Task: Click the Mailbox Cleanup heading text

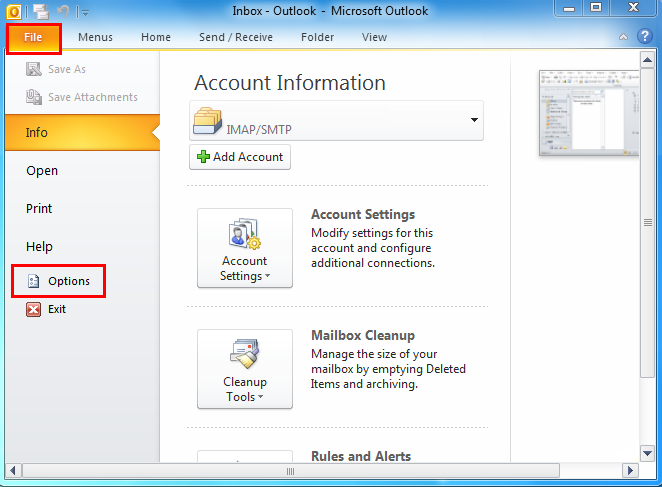Action: pyautogui.click(x=363, y=335)
